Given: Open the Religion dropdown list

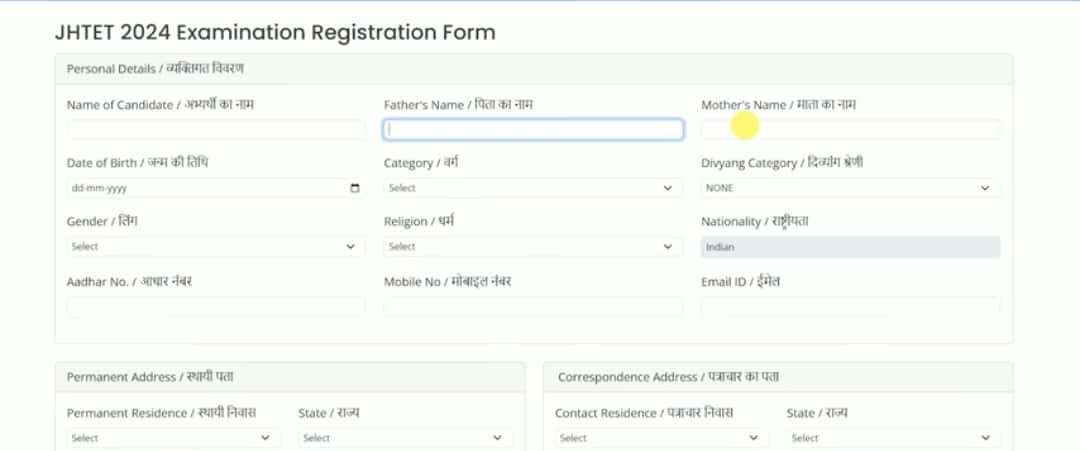Looking at the screenshot, I should point(533,247).
